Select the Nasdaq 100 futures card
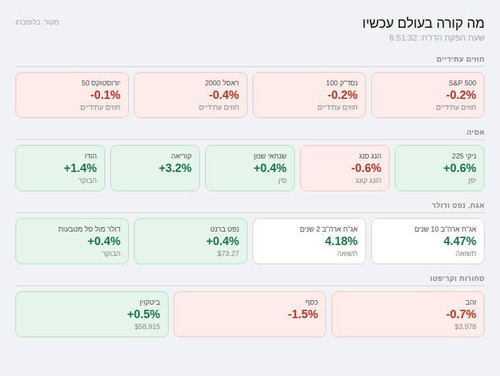500x376 pixels. [309, 95]
